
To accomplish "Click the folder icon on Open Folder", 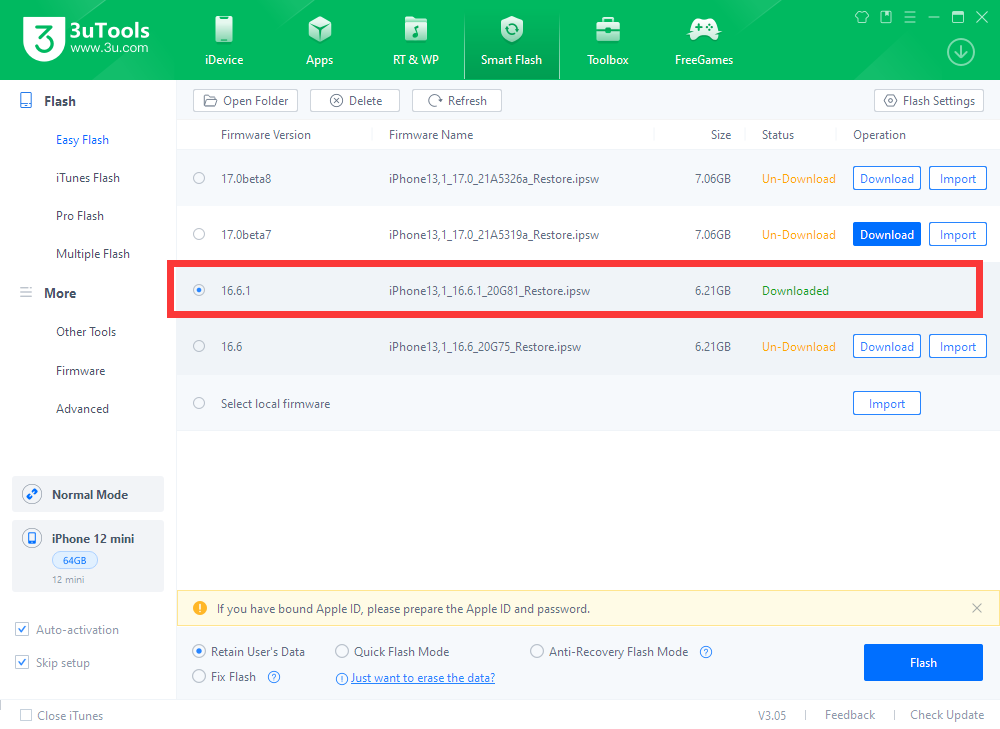I will 210,101.
